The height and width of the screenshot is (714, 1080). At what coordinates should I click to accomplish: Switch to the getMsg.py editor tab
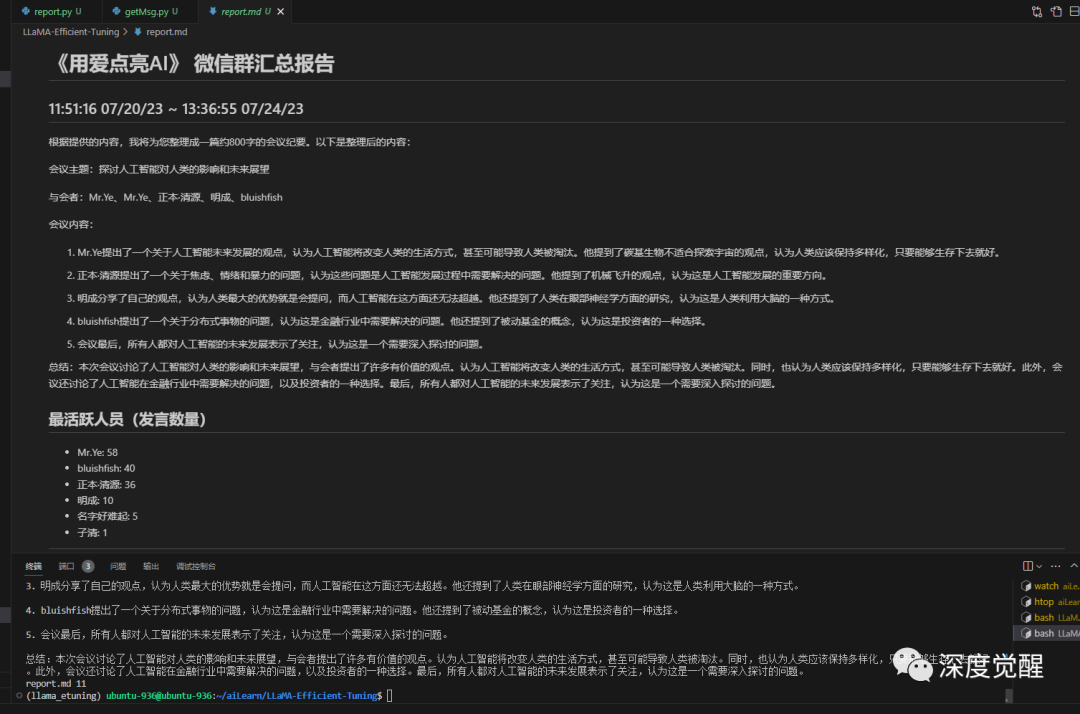coord(149,12)
